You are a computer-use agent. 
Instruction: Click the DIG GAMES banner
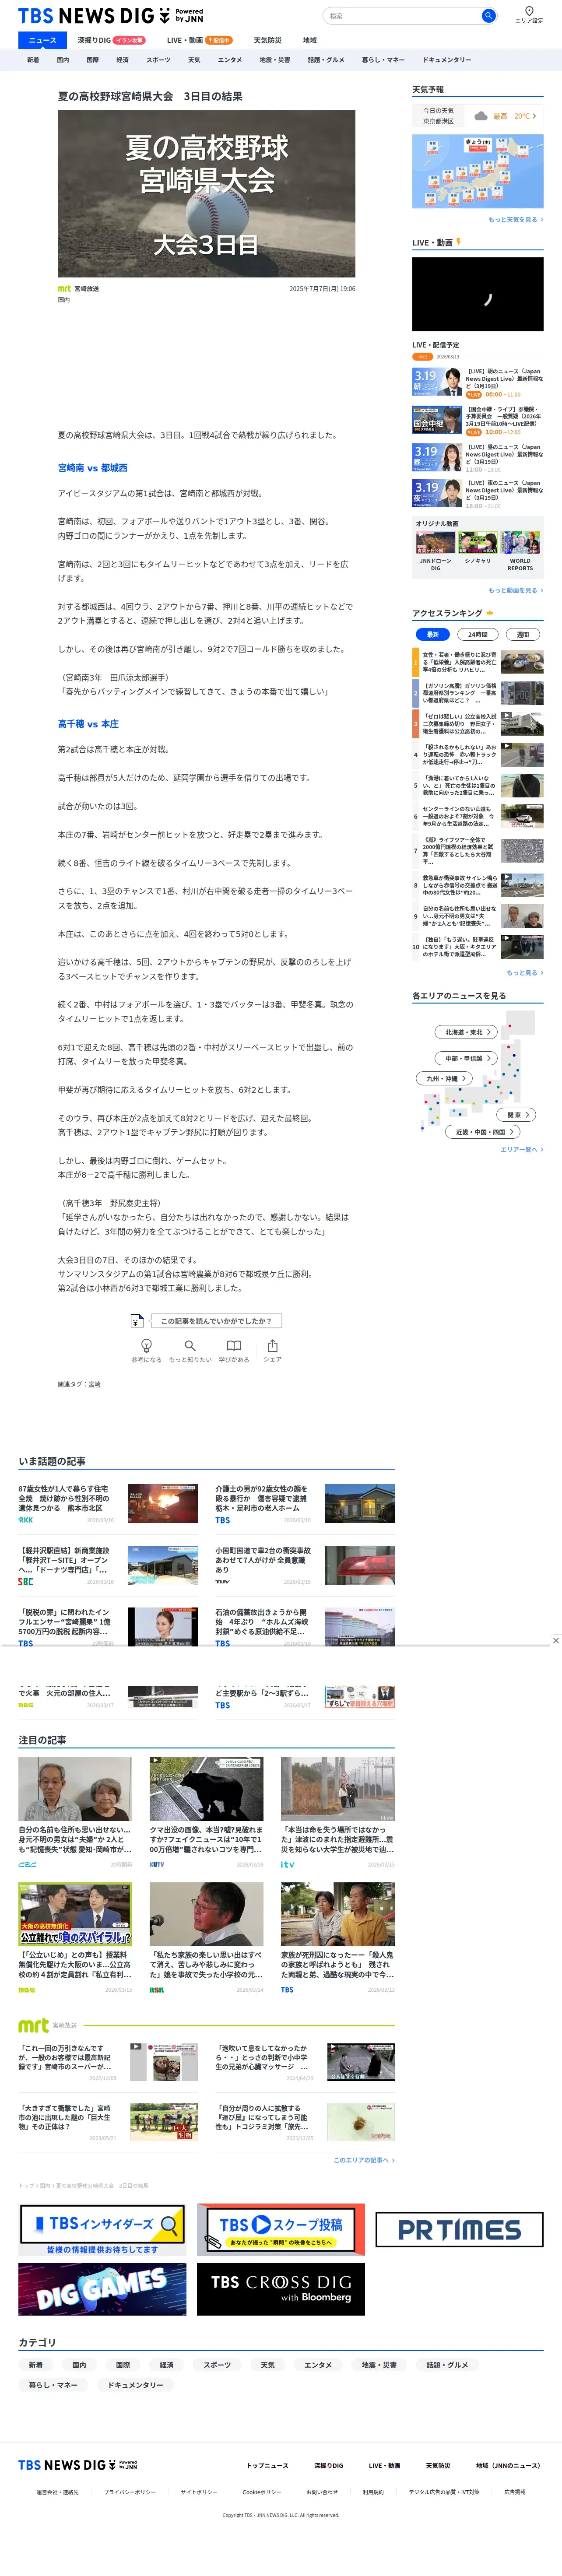tap(102, 2289)
